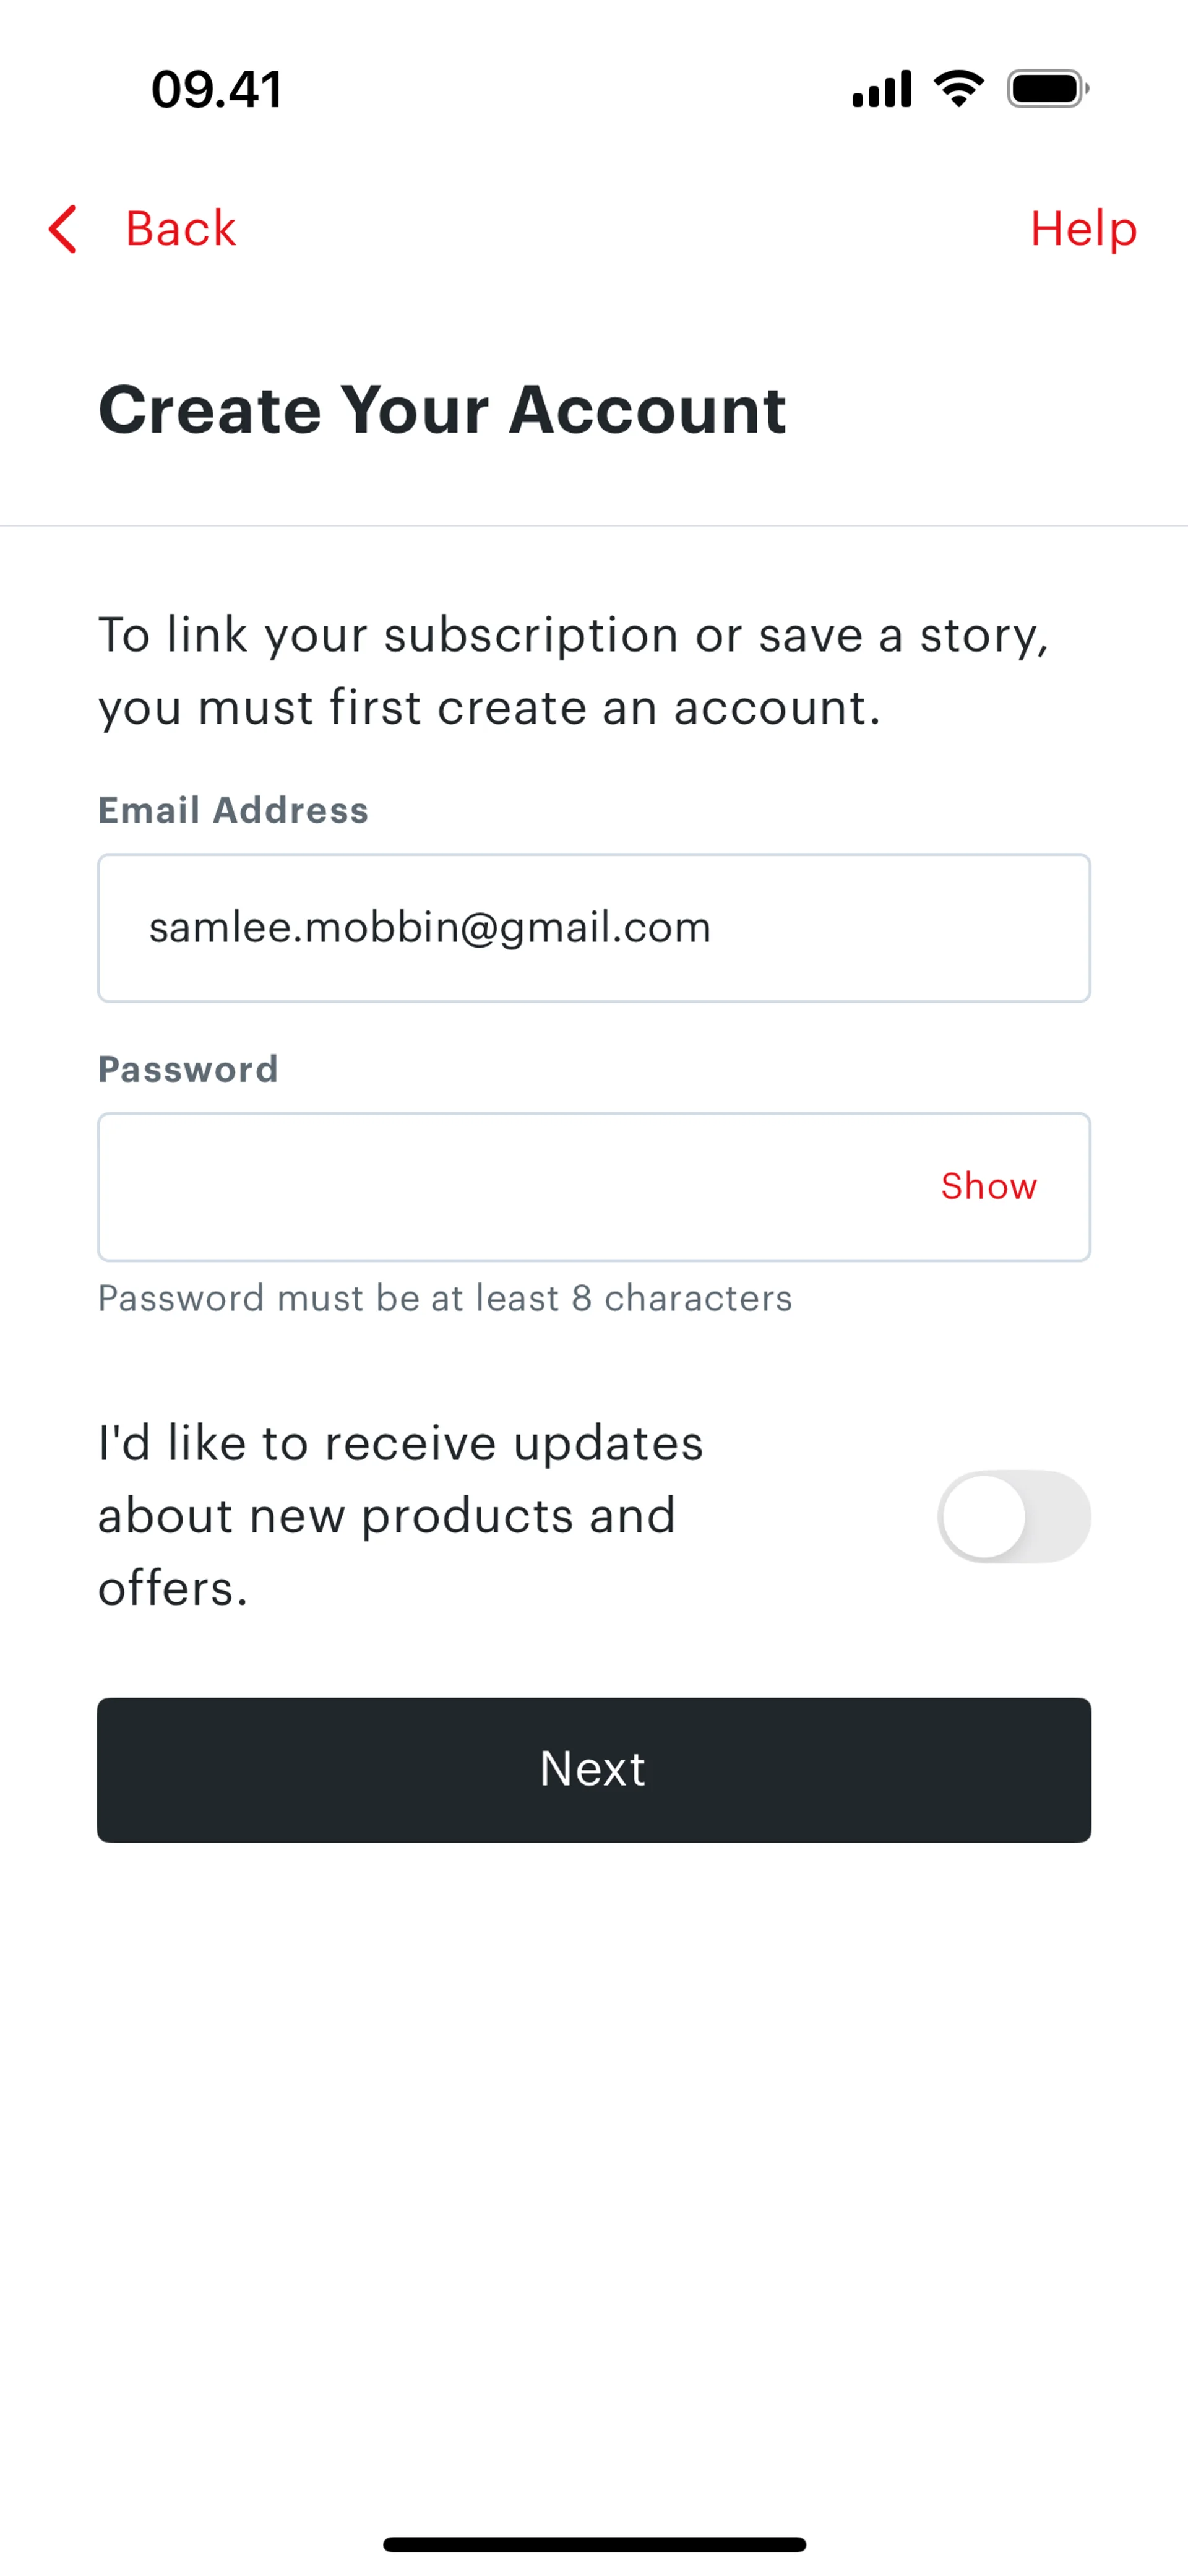Click the receive updates offer text

coord(400,1515)
